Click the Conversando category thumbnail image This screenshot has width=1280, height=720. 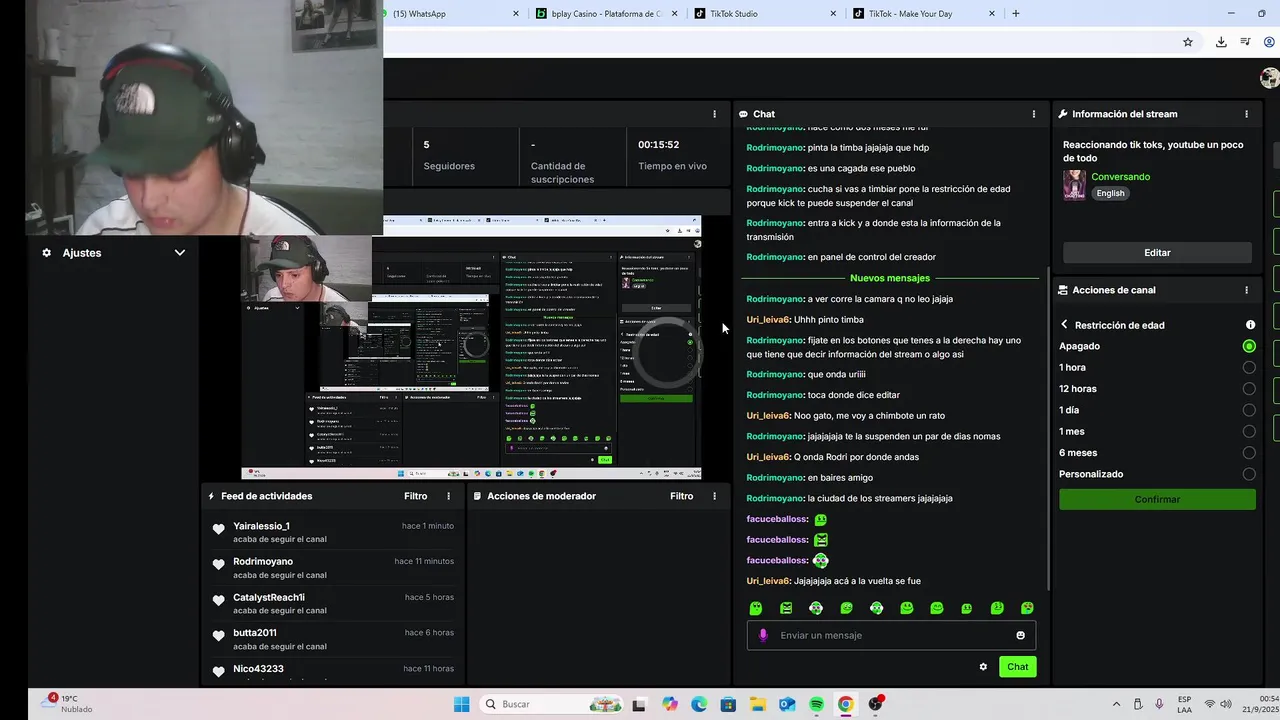[1074, 185]
